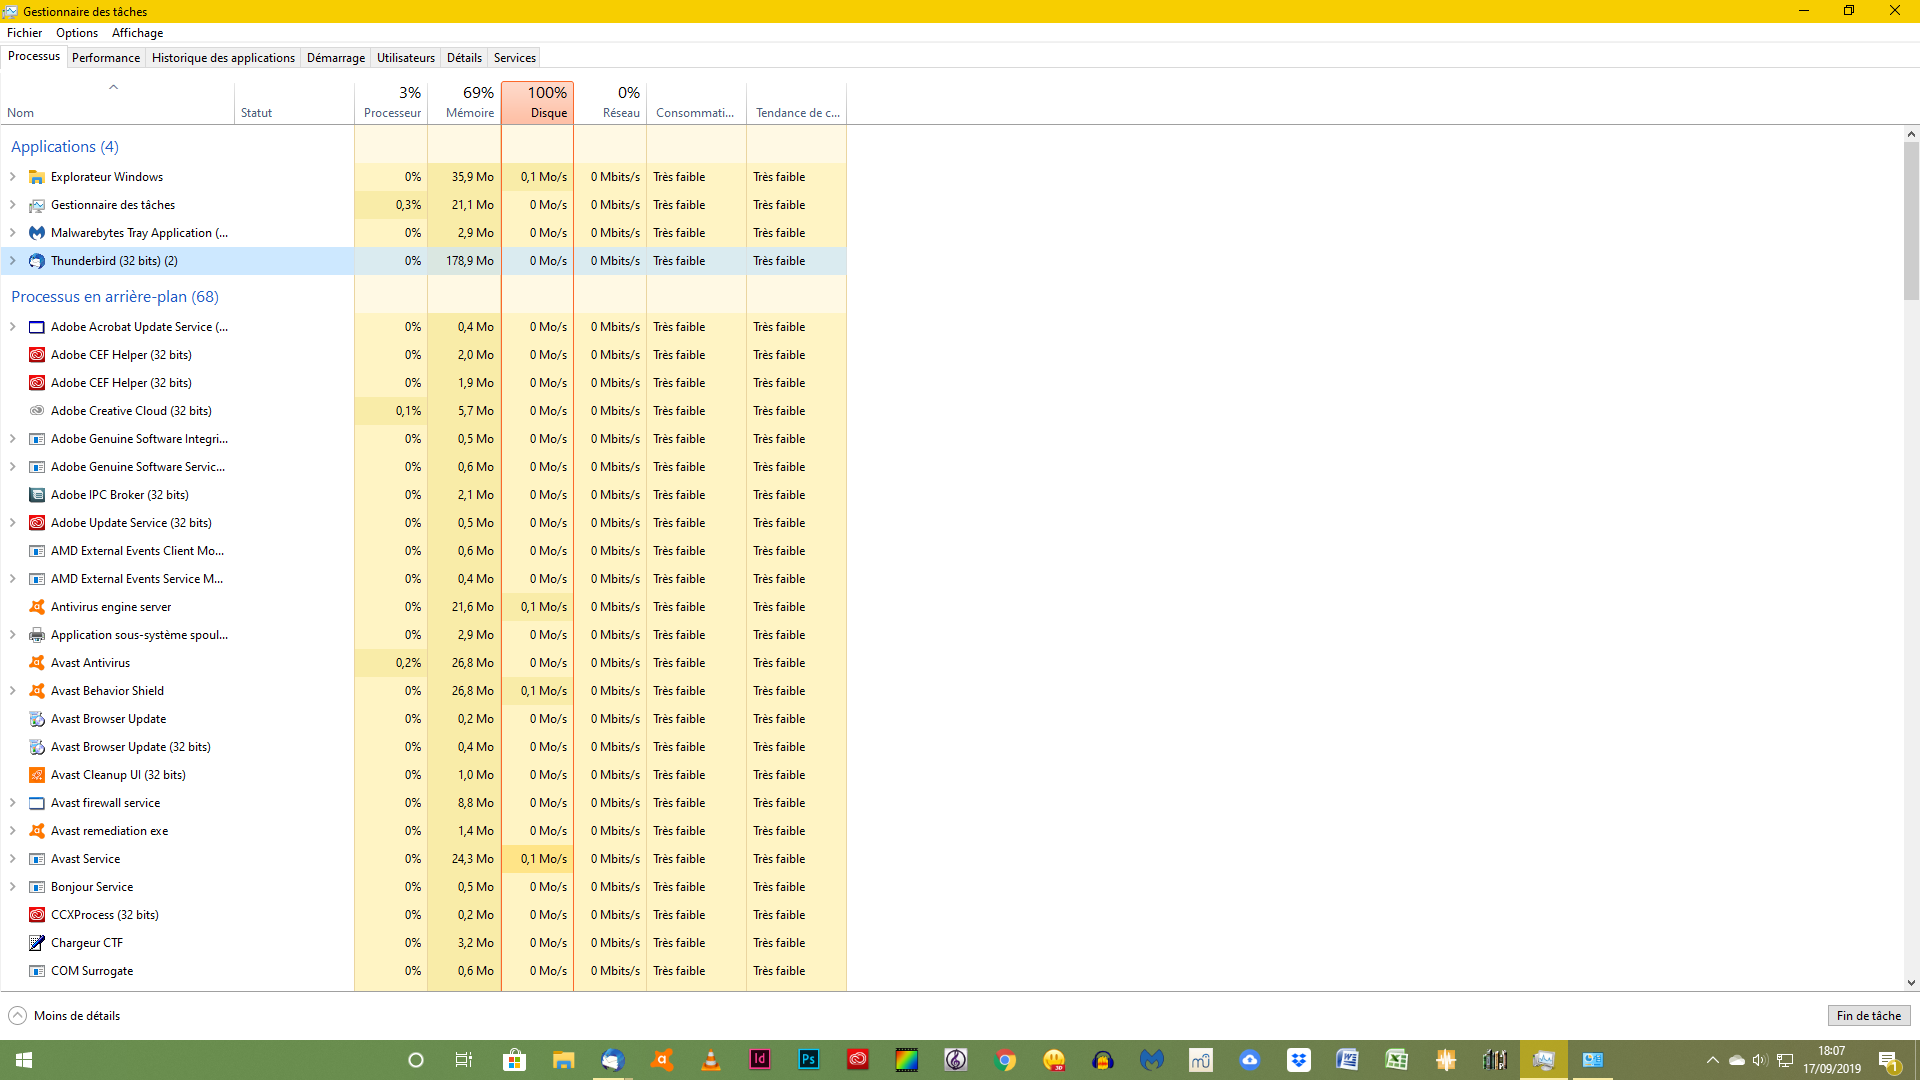The image size is (1920, 1080).
Task: Sort by the Disque column header
Action: point(537,103)
